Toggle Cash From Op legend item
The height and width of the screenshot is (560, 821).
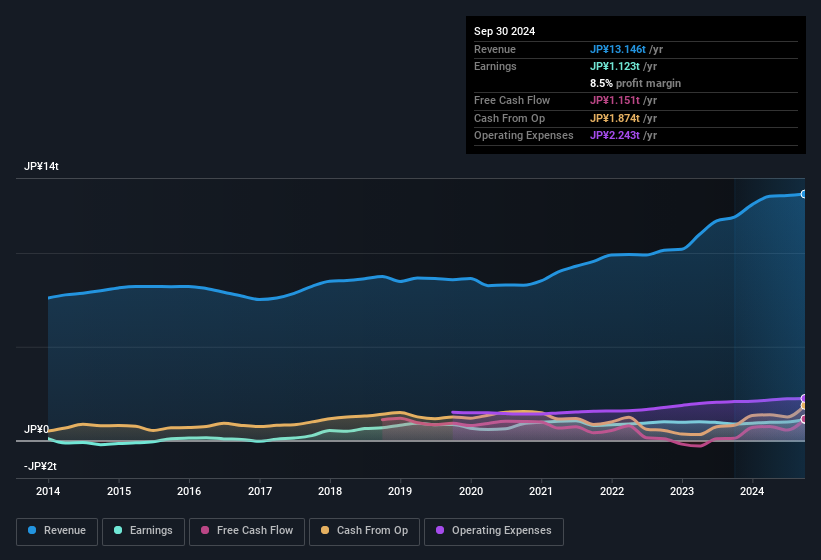pyautogui.click(x=364, y=531)
